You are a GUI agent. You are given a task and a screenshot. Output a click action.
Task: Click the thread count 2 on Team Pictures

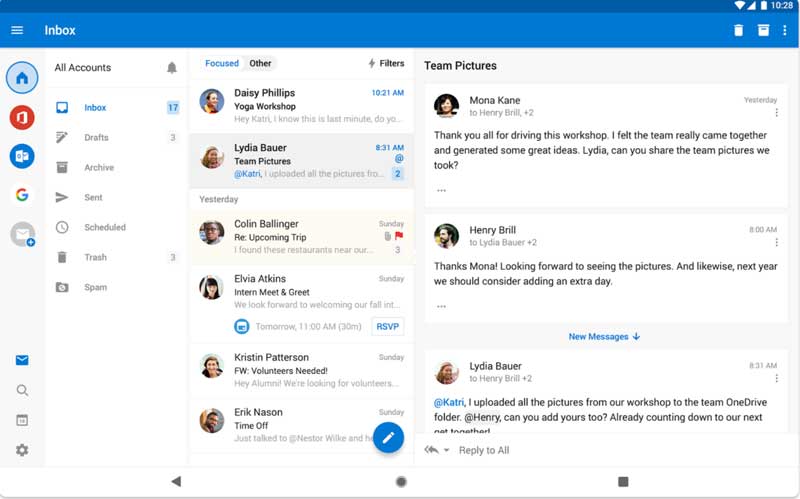398,173
